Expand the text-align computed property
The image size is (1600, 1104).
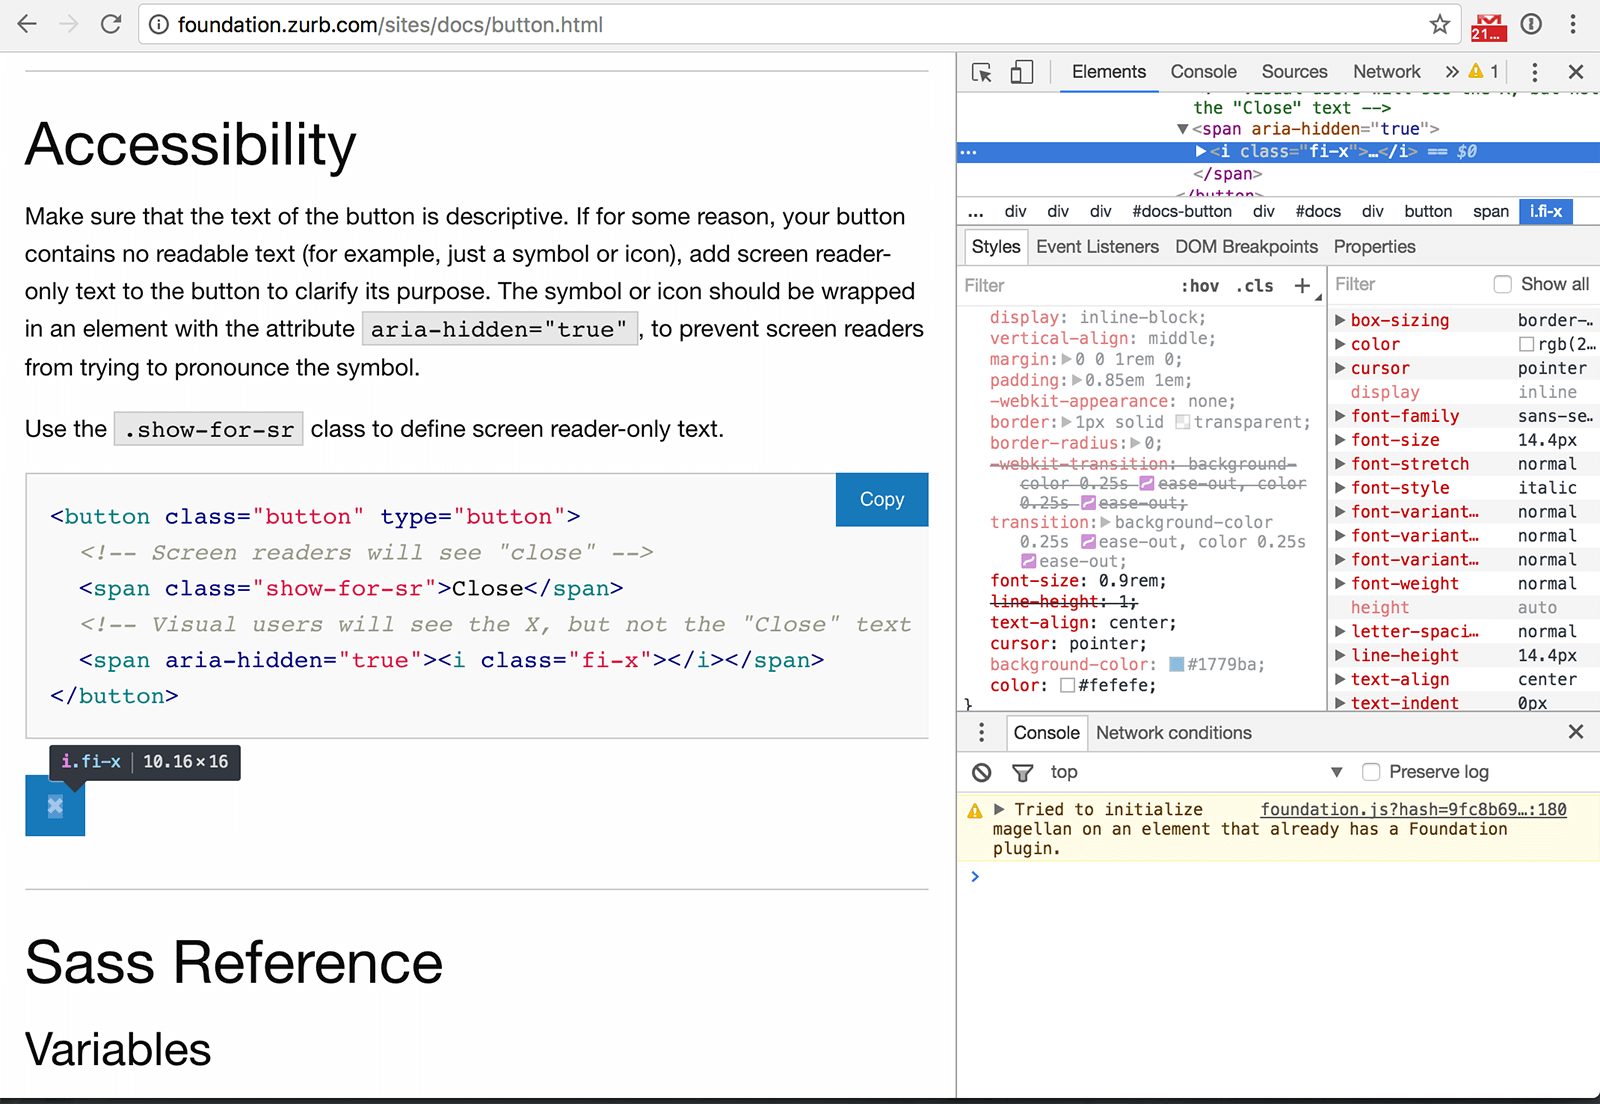click(1340, 680)
